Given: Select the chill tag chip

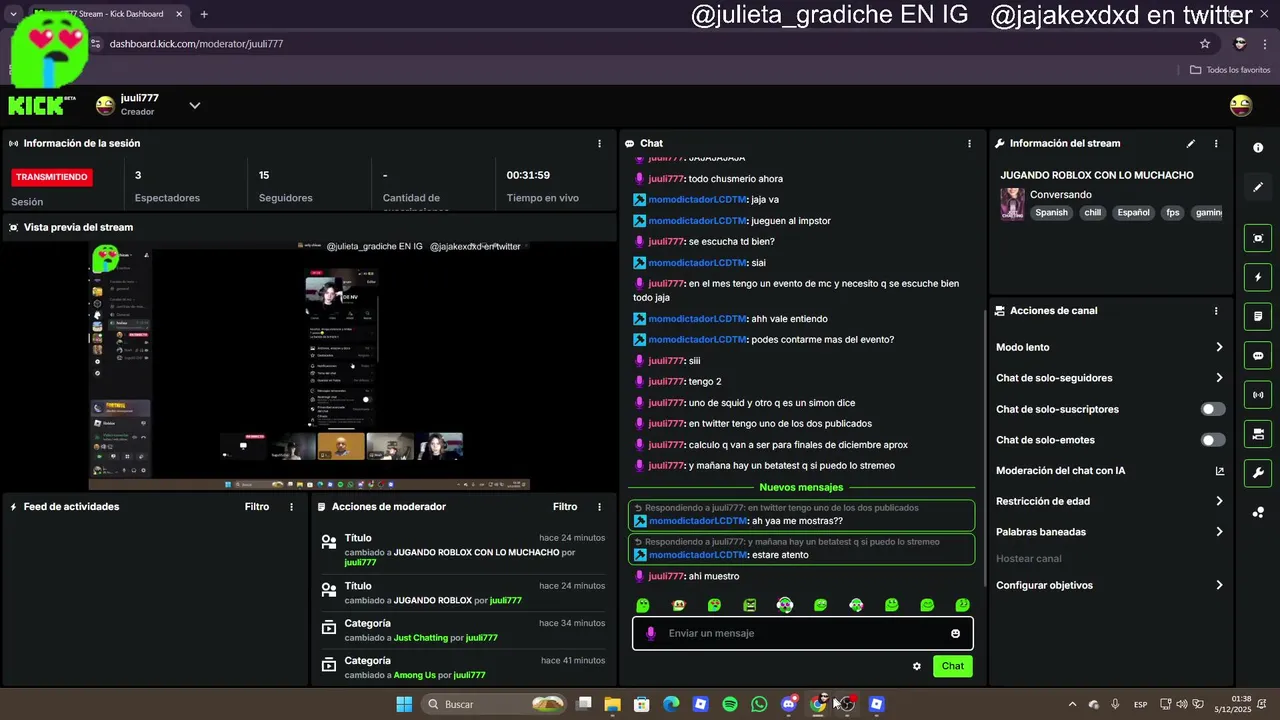Looking at the screenshot, I should 1092,213.
